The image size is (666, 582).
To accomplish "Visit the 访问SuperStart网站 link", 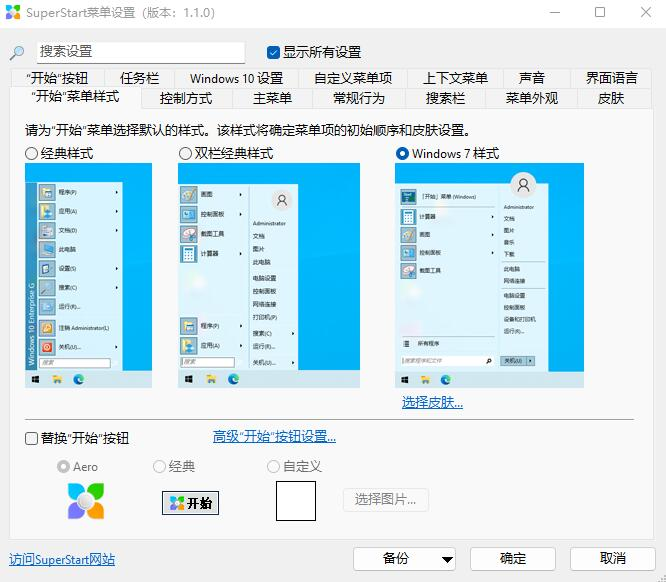I will coord(62,559).
